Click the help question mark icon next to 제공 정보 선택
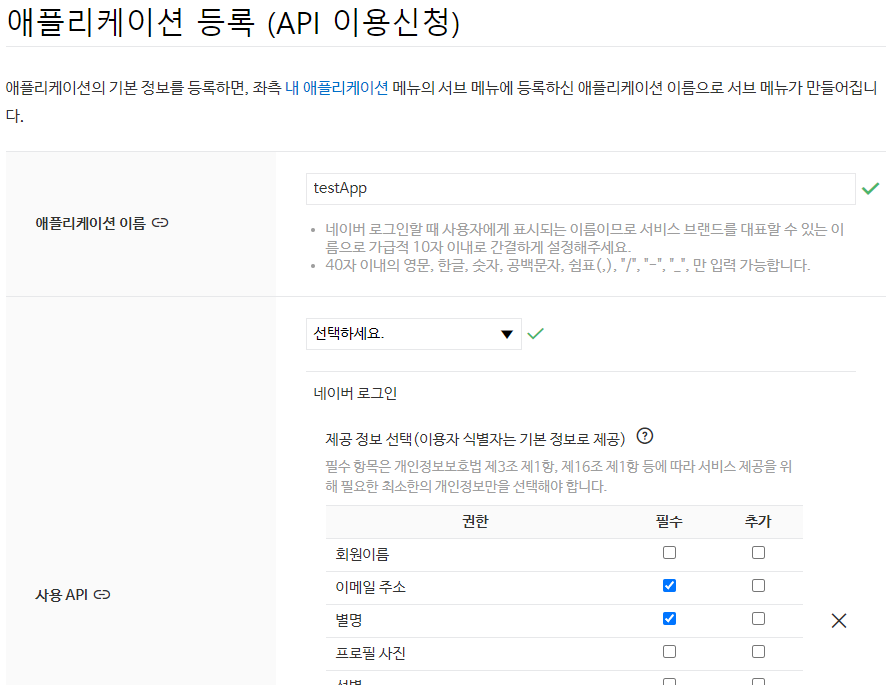893x685 pixels. pos(644,436)
